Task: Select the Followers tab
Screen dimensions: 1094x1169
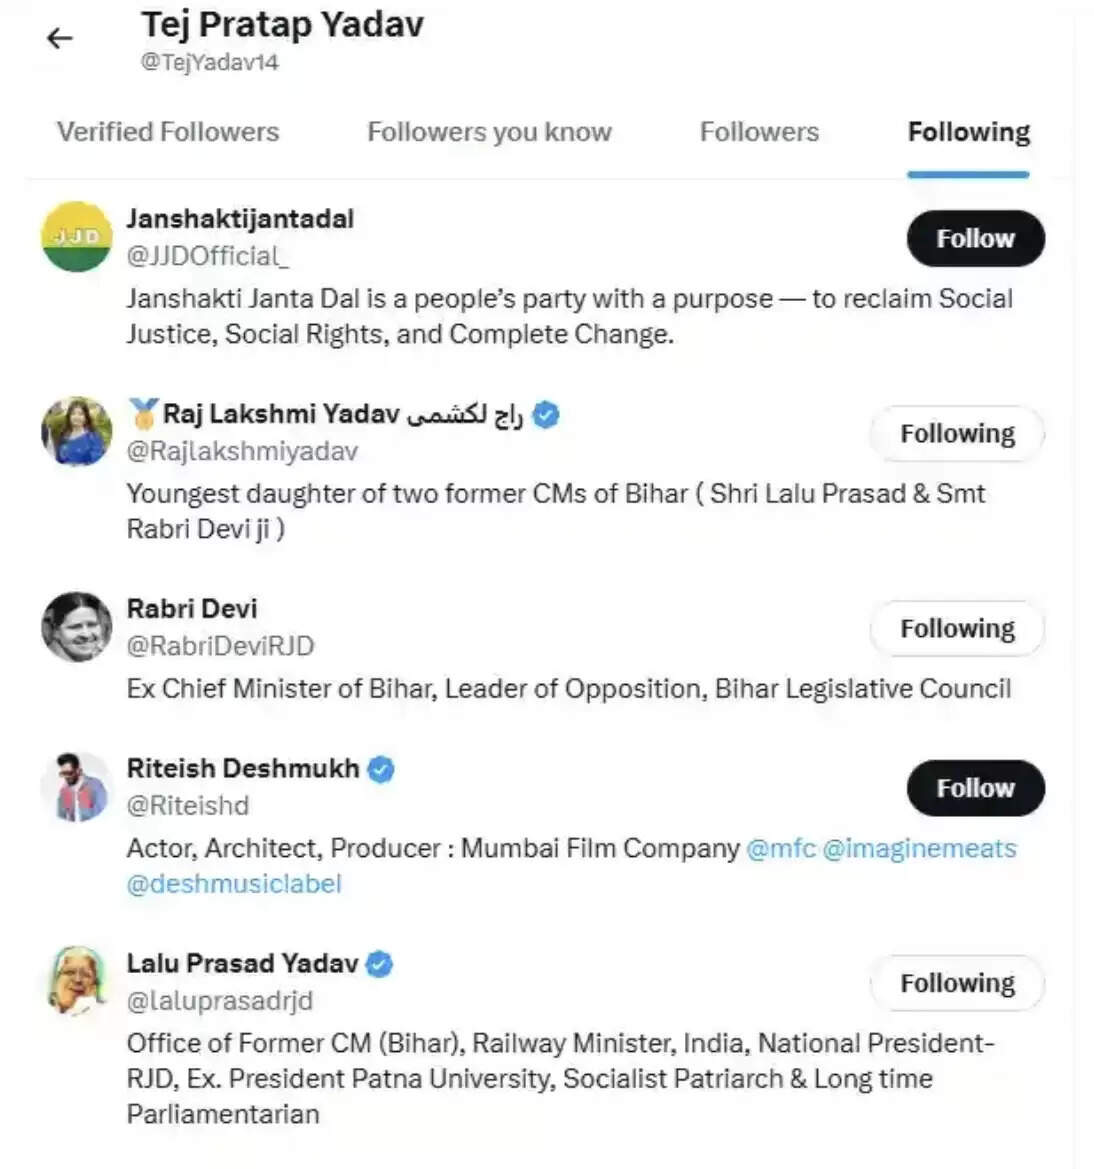Action: pos(759,132)
